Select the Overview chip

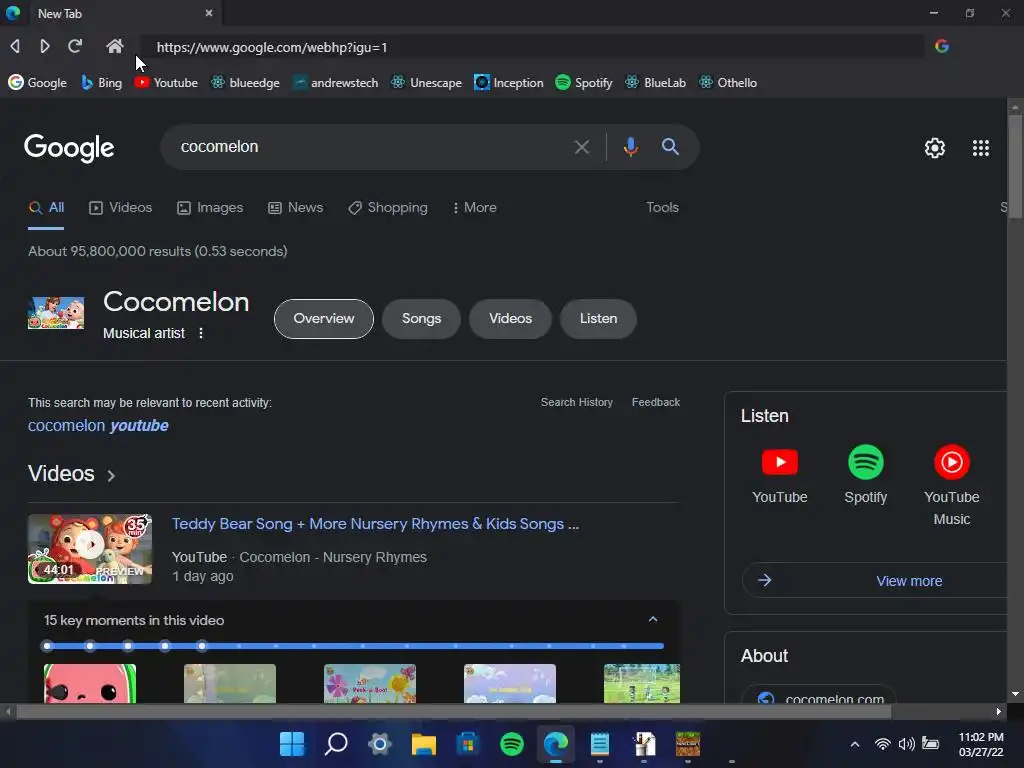point(324,319)
